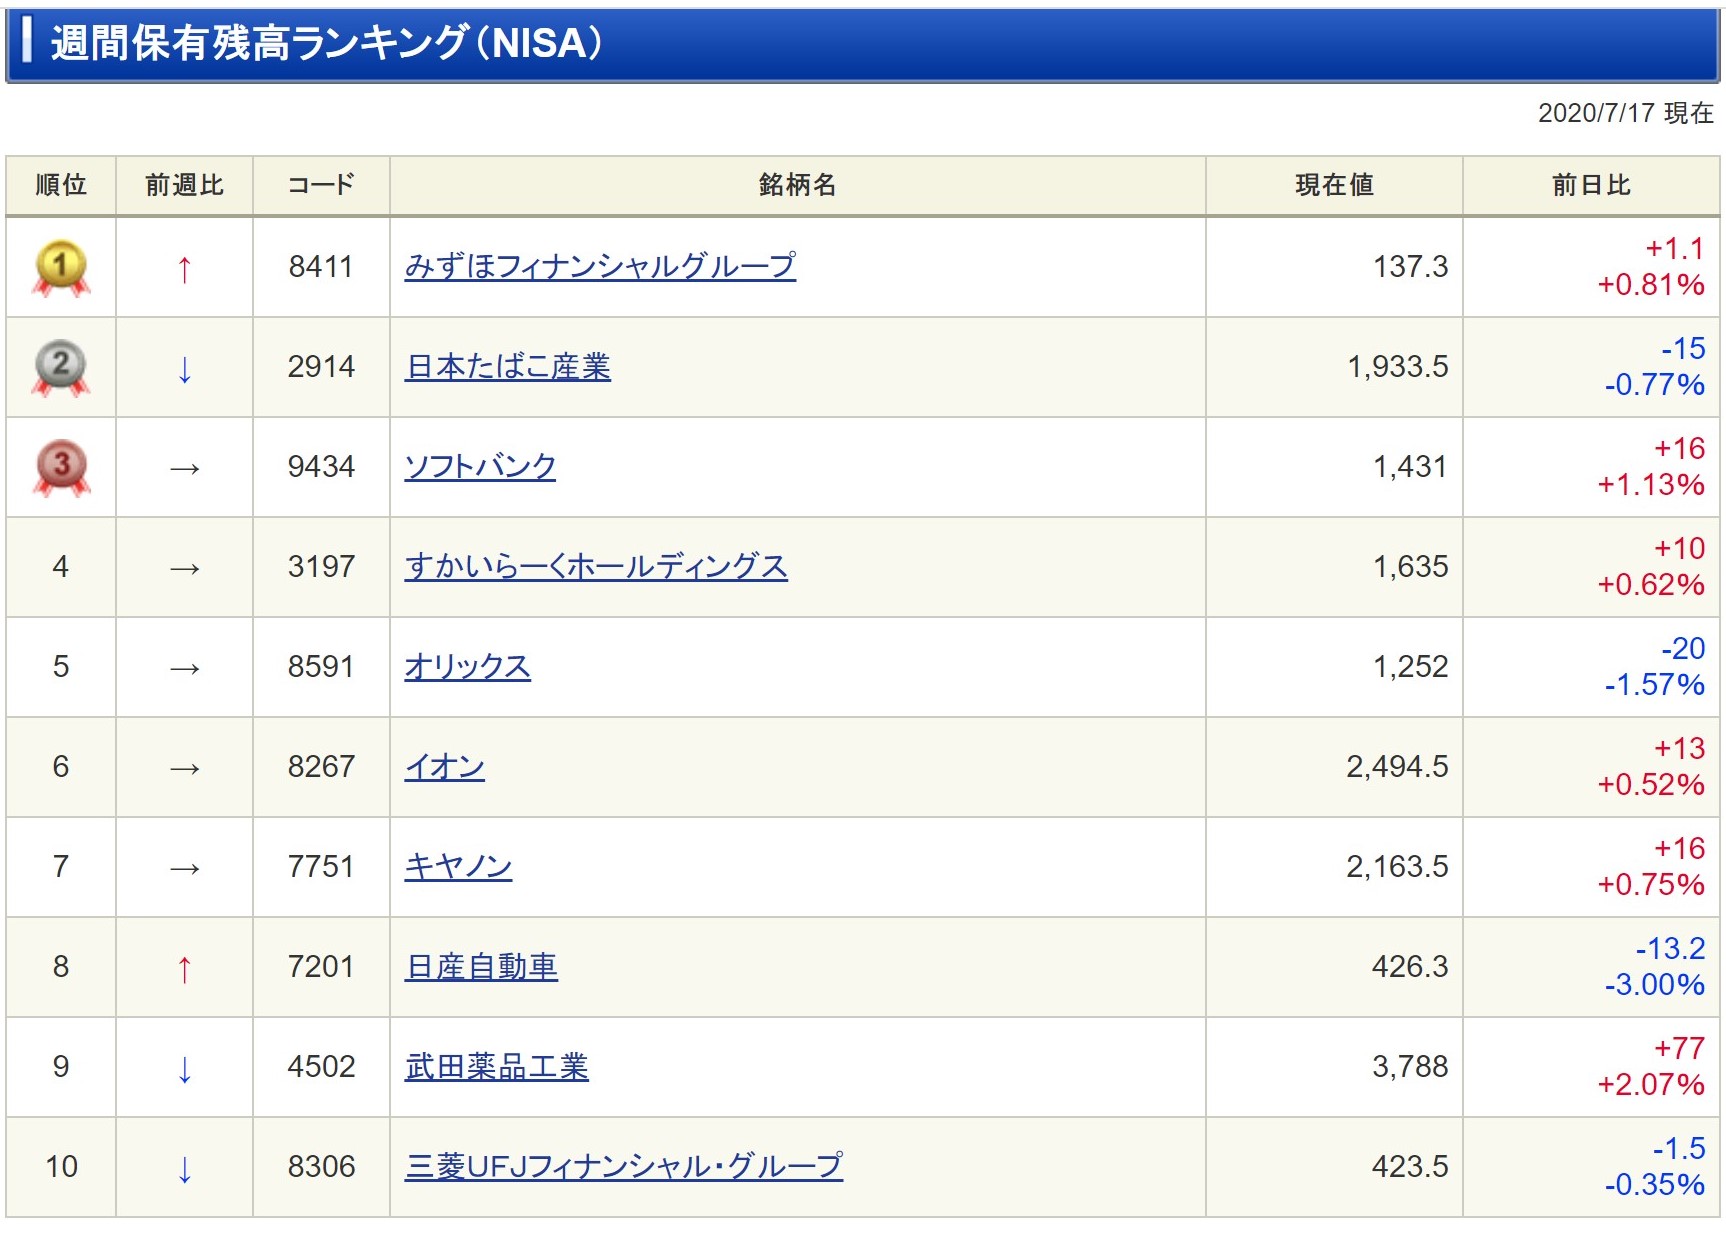Click the 銘柄名 column header
1726x1244 pixels.
point(797,185)
